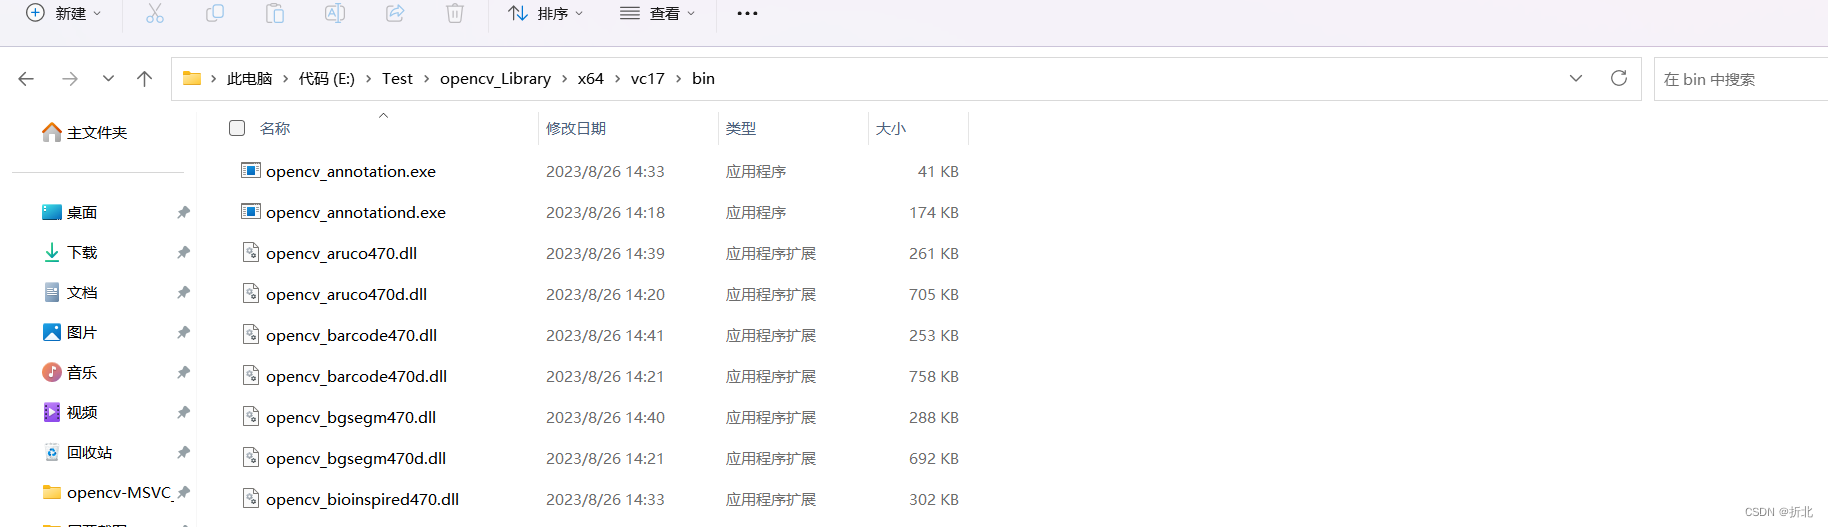This screenshot has height=527, width=1828.
Task: Click the opencv_aruco470.dll file icon
Action: [251, 252]
